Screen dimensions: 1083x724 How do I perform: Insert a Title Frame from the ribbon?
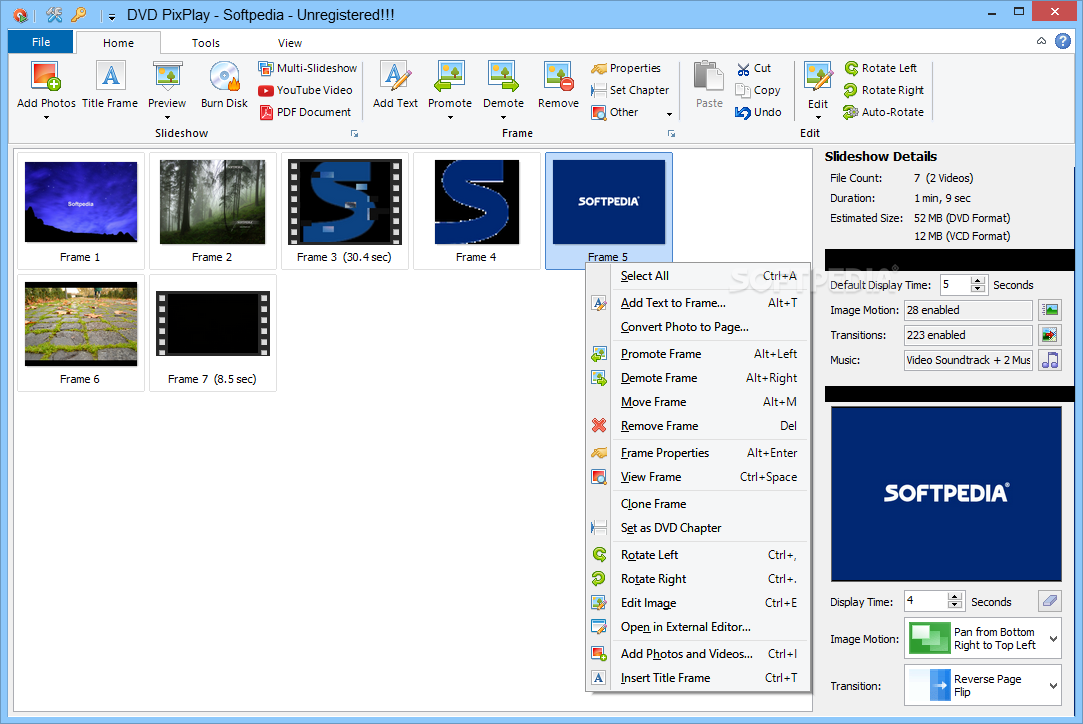click(x=110, y=84)
